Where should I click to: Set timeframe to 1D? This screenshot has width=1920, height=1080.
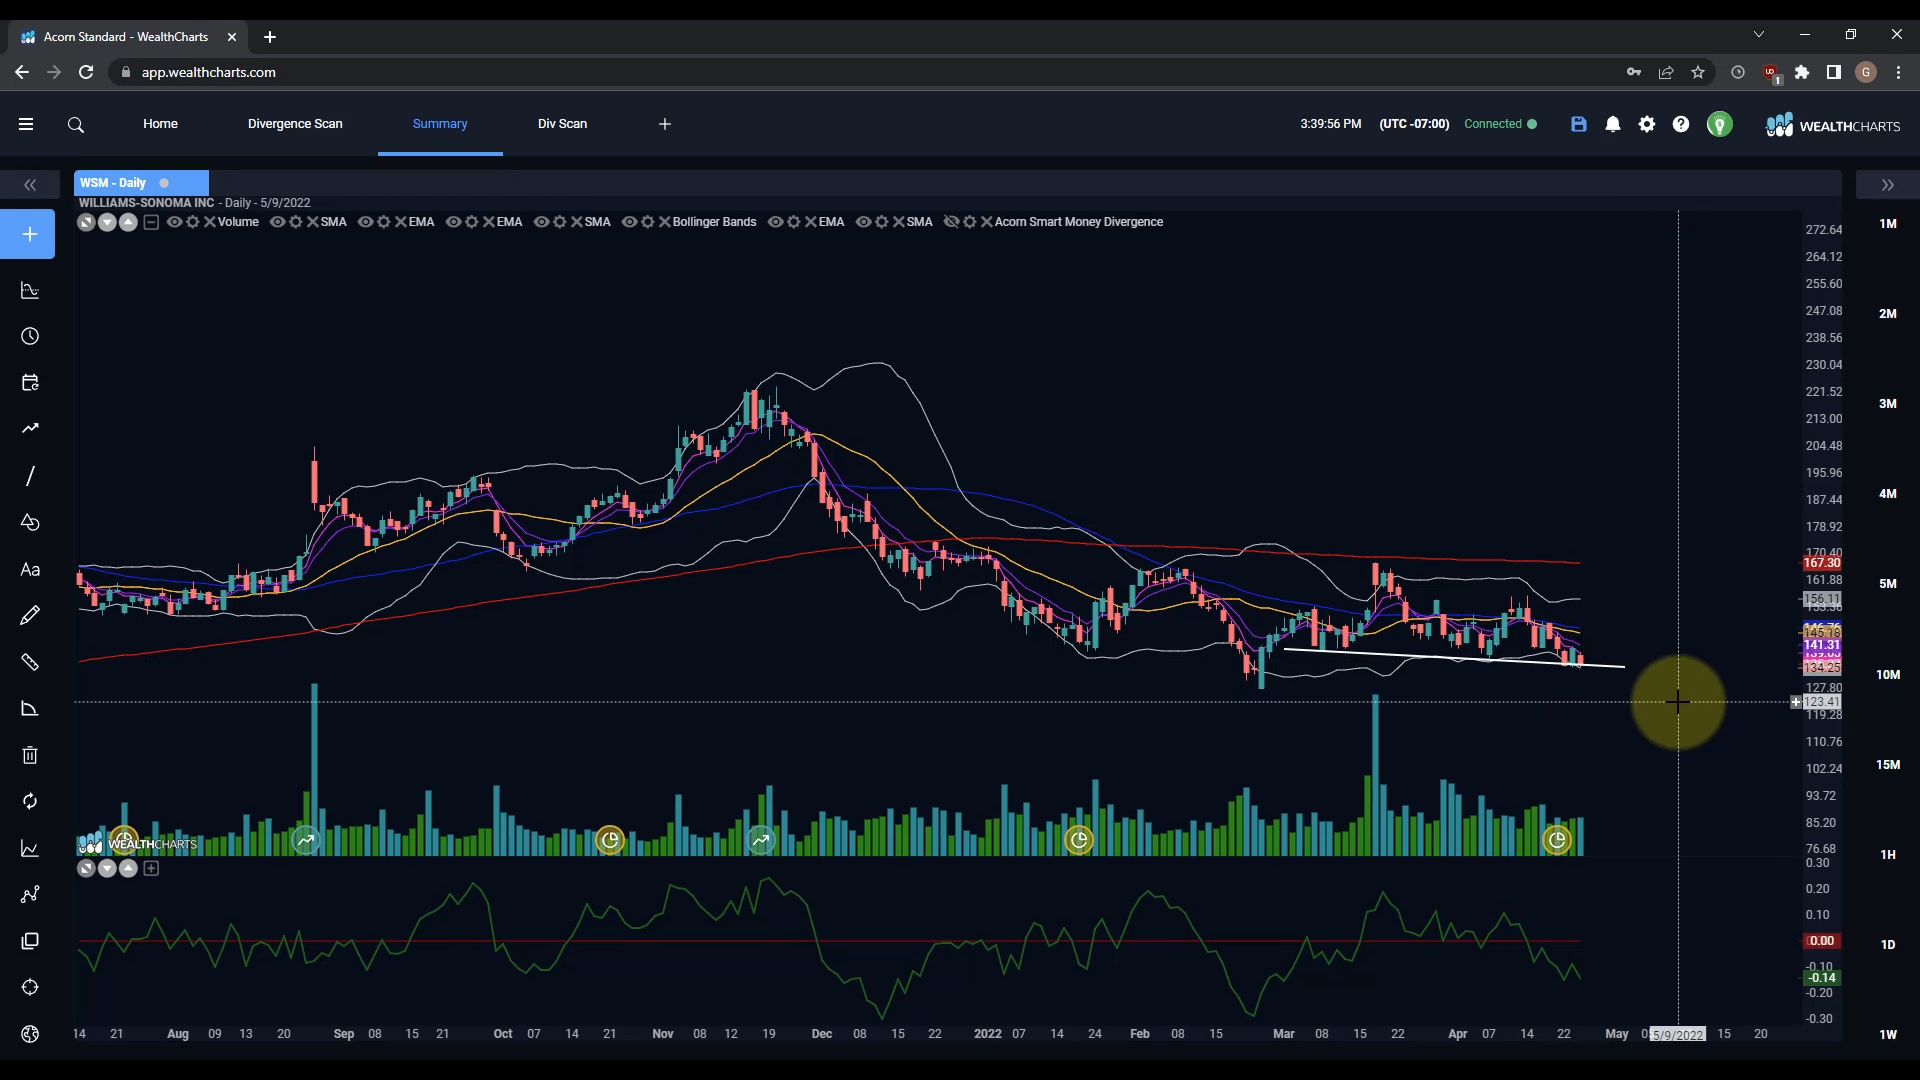click(1887, 945)
